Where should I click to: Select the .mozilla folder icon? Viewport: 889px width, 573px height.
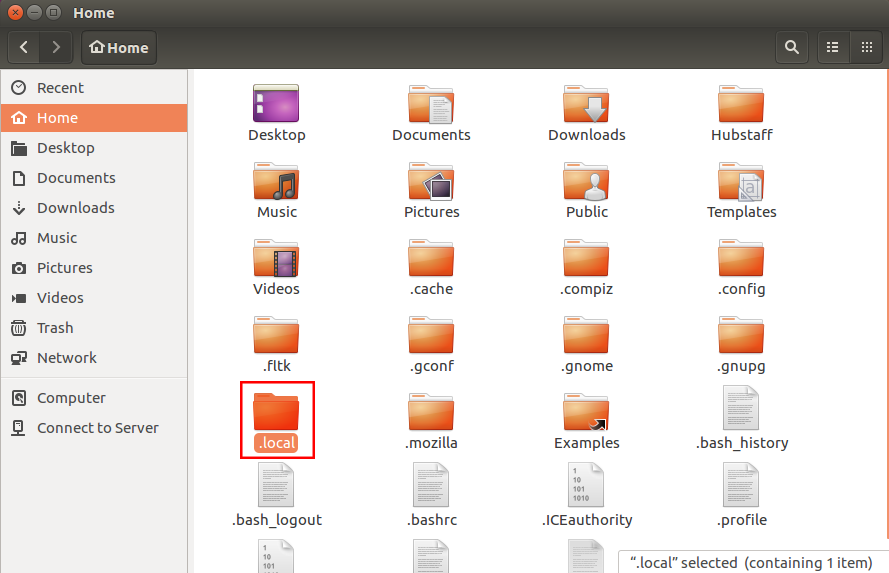pos(431,412)
